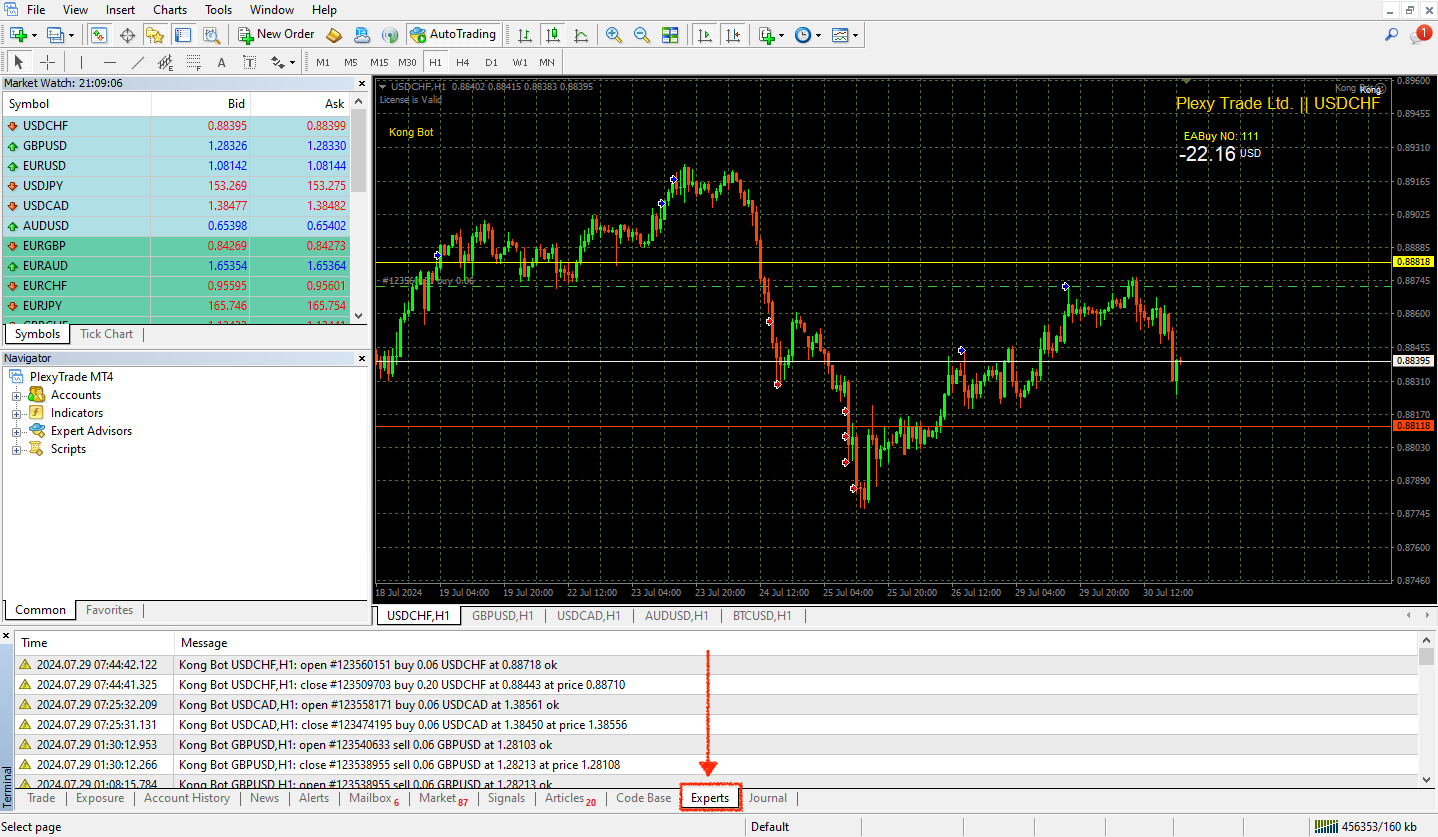Viewport: 1438px width, 837px height.
Task: Toggle the Data Window crosshair icon
Action: pos(127,35)
